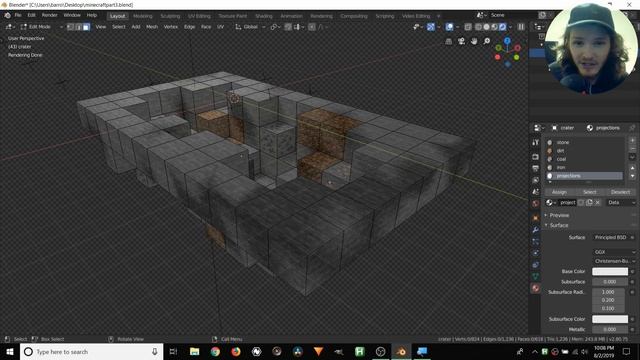Click the Assign button
640x360 pixels.
coord(559,192)
